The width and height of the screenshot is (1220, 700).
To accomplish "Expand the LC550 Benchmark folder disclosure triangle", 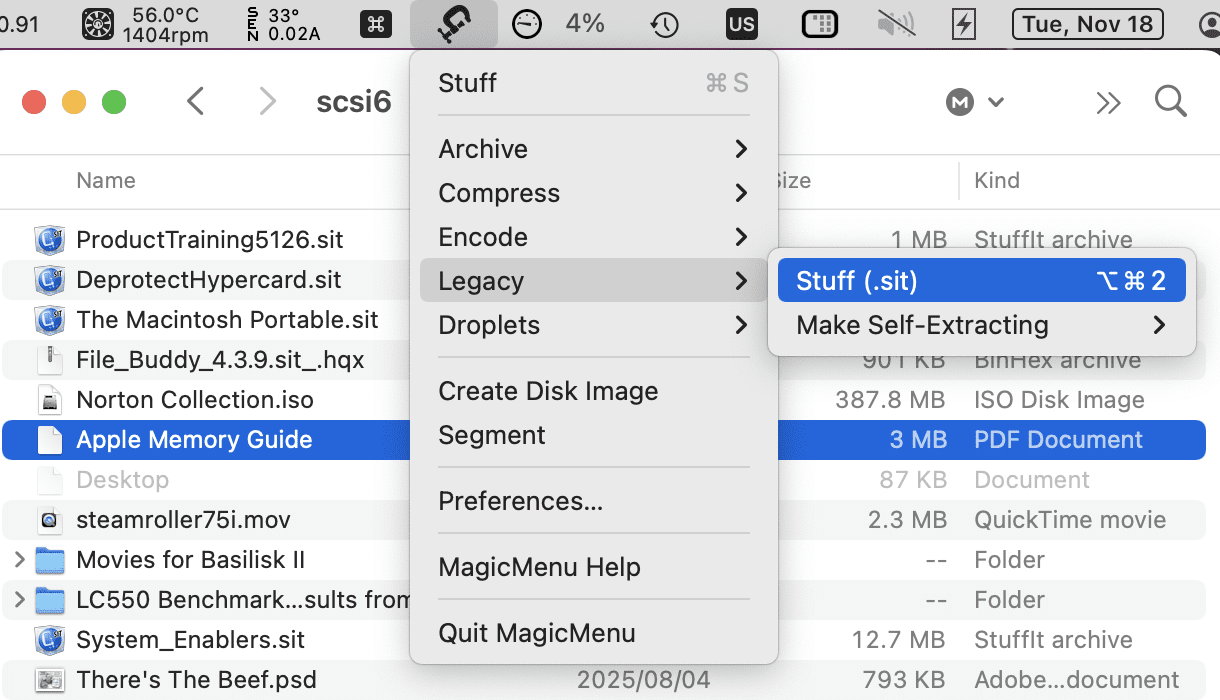I will (x=19, y=600).
